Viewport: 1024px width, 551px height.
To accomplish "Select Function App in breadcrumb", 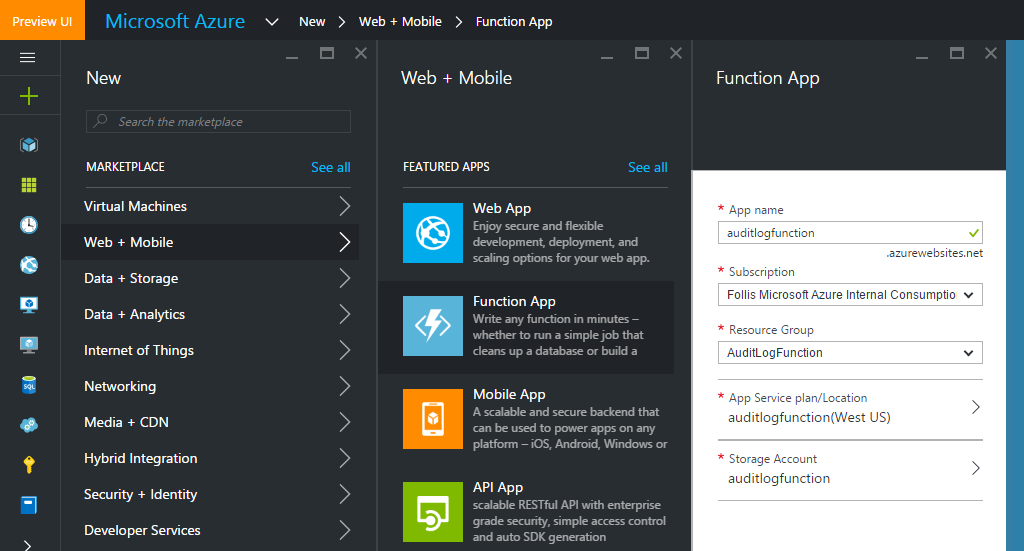I will coord(514,22).
